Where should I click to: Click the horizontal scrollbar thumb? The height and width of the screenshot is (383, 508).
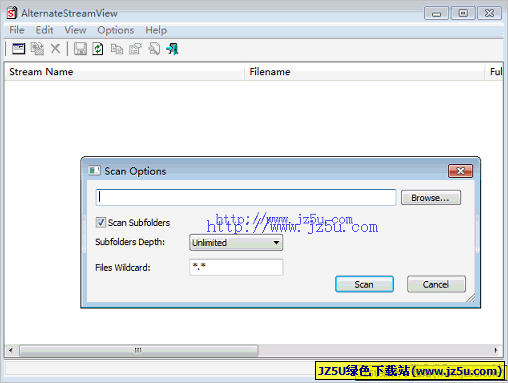point(139,350)
